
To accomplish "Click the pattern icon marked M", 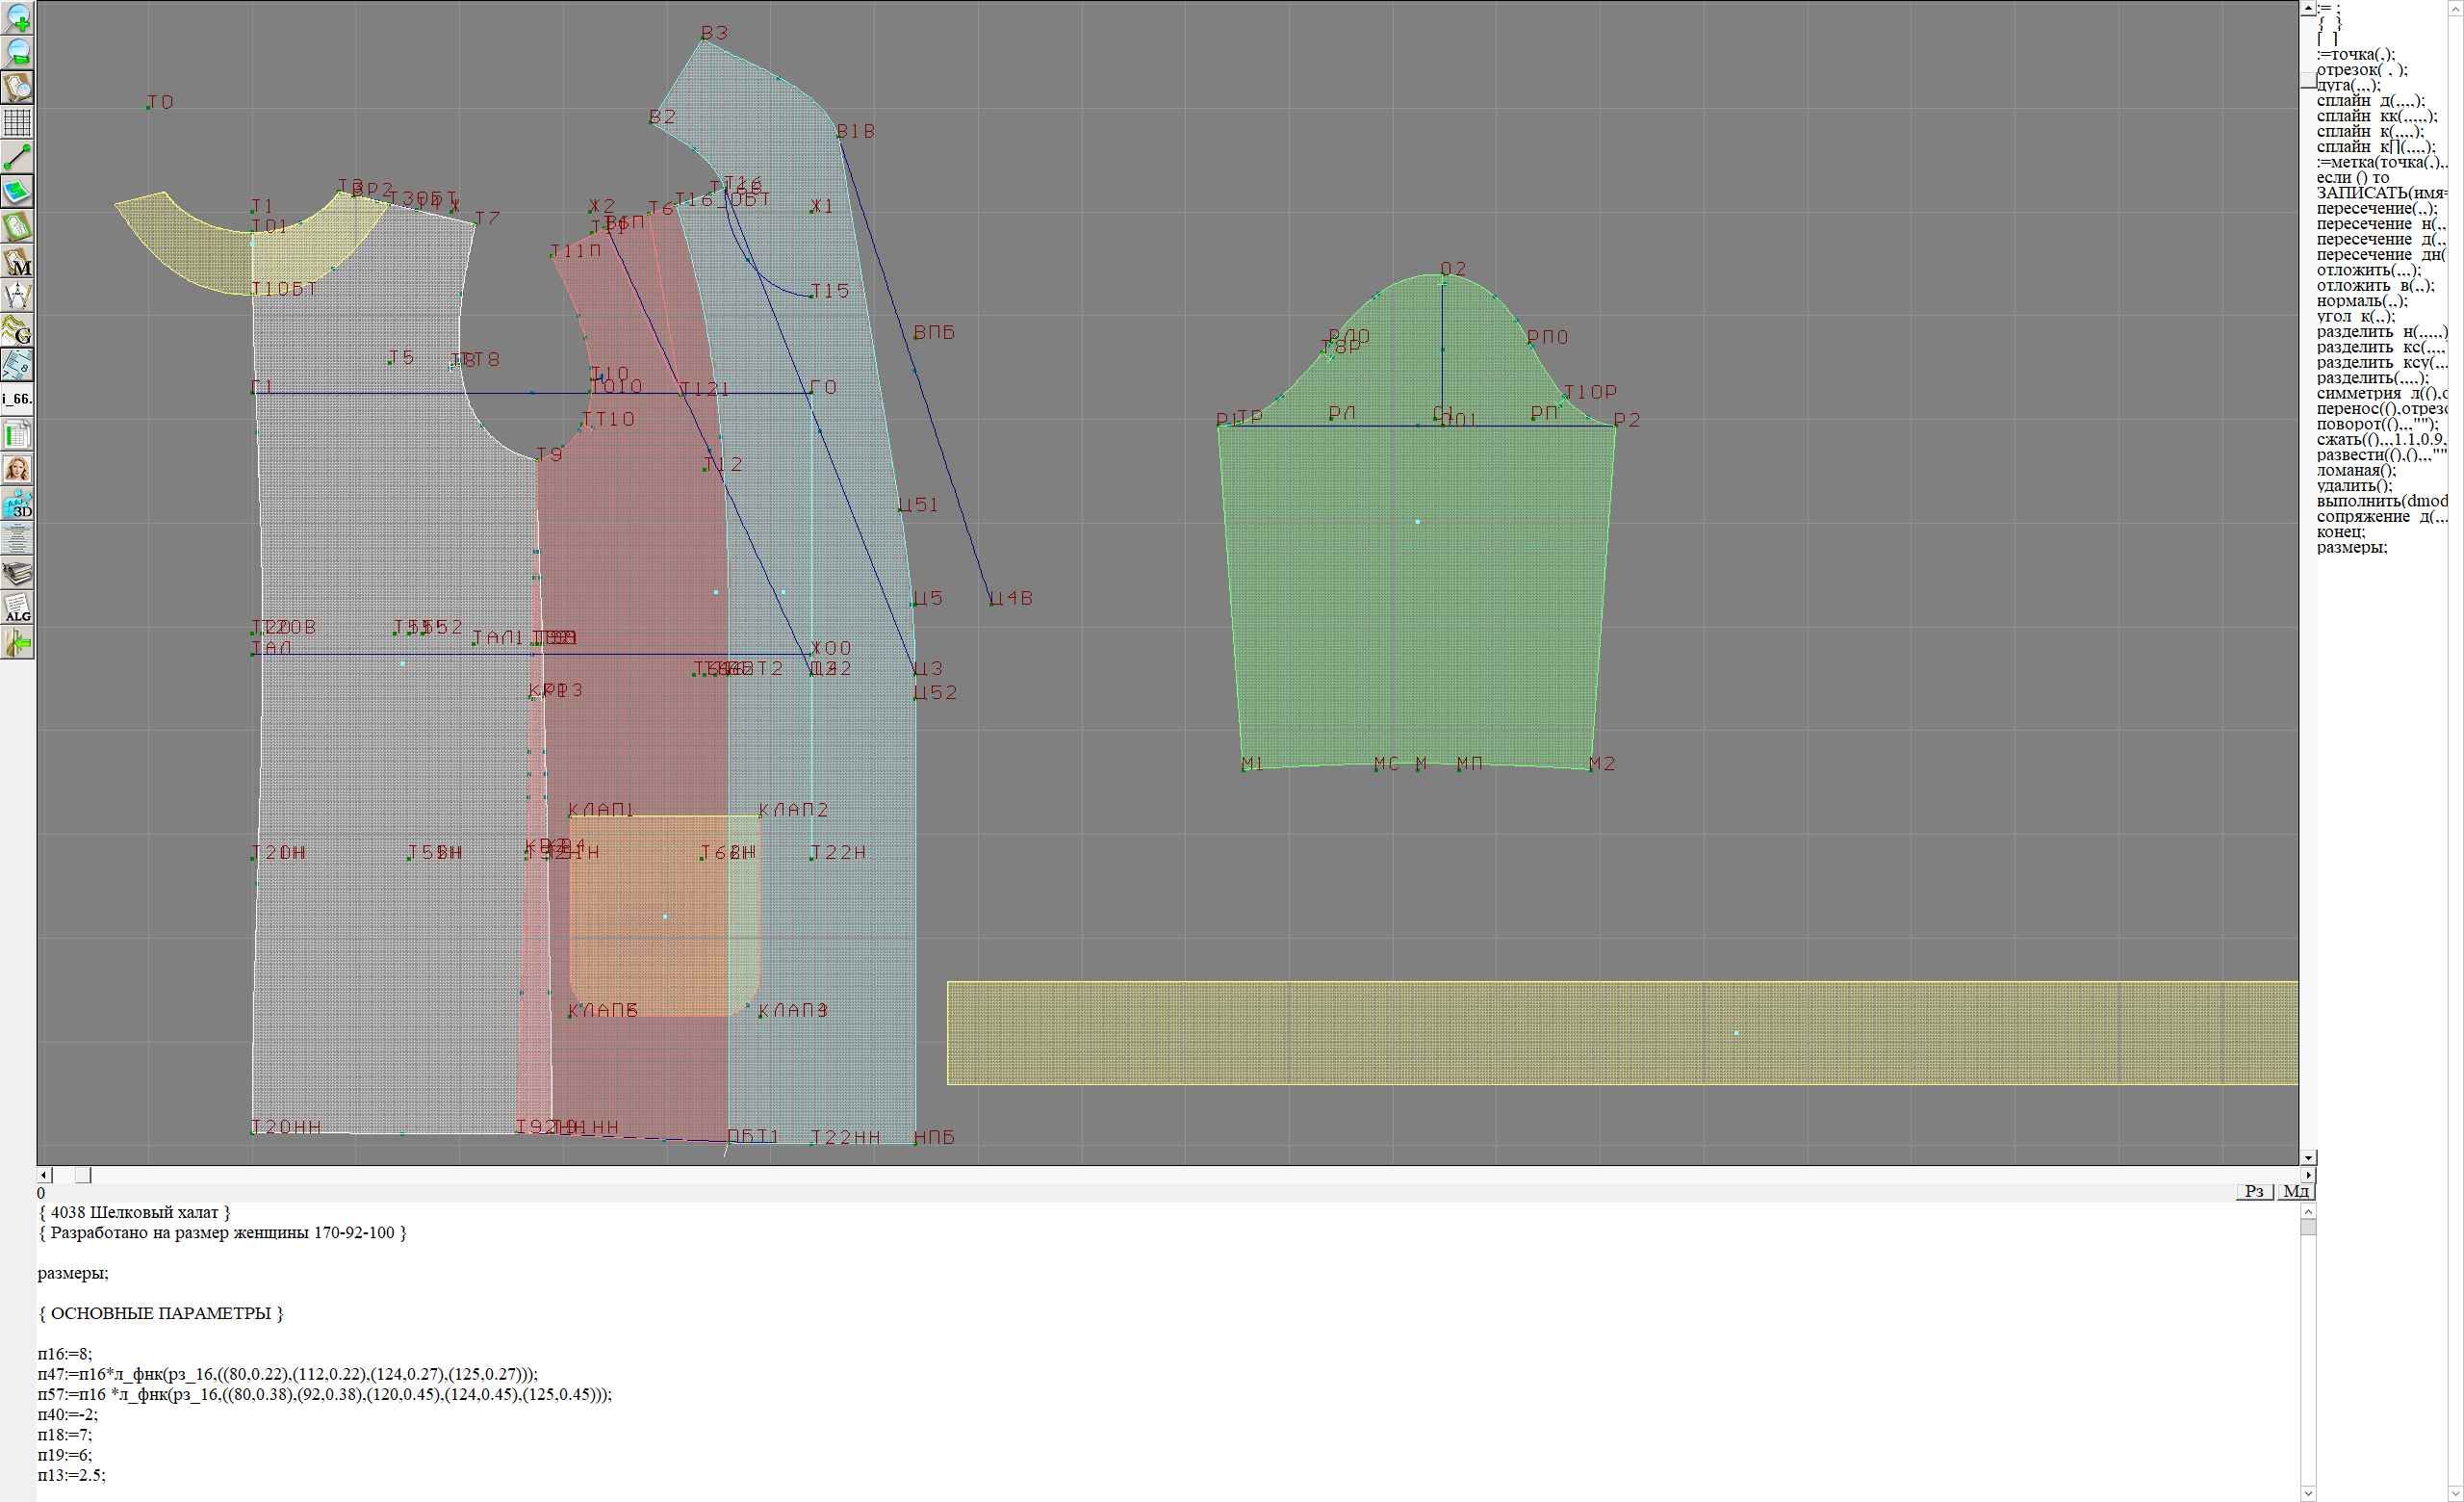I will 18,261.
